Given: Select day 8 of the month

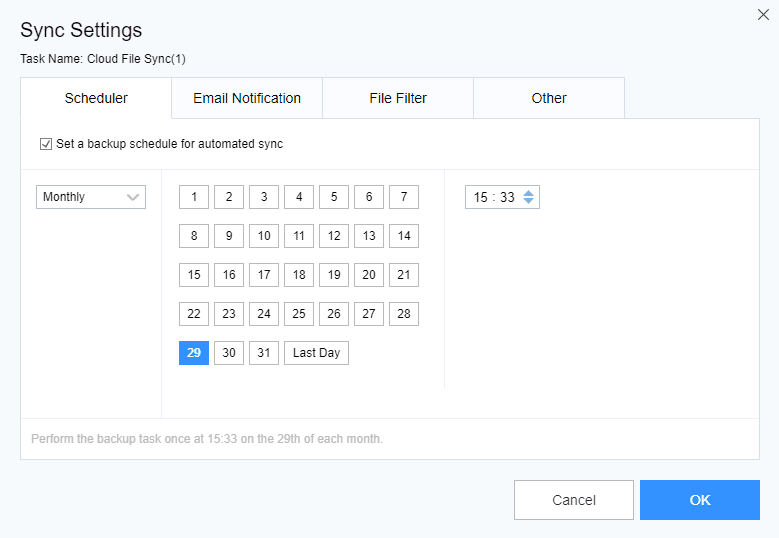Looking at the screenshot, I should click(194, 236).
